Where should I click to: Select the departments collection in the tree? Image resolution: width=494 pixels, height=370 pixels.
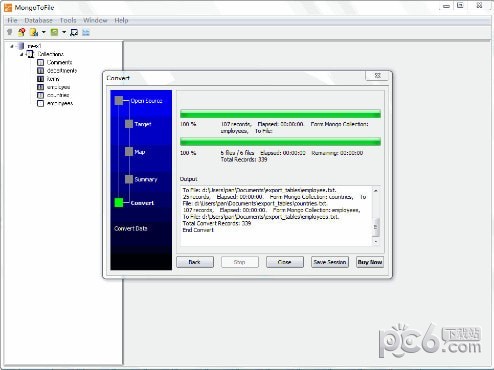click(x=62, y=71)
